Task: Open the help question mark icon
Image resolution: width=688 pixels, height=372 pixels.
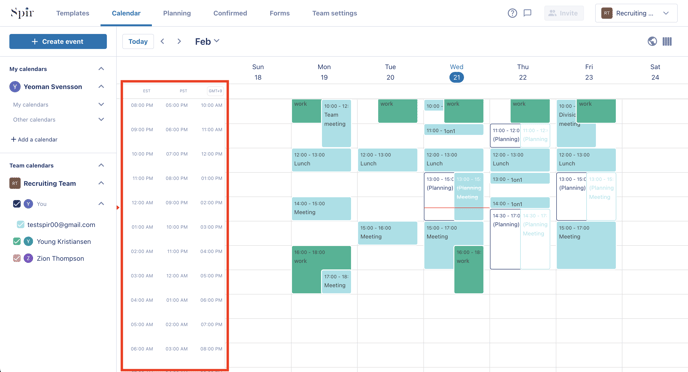Action: (x=512, y=13)
